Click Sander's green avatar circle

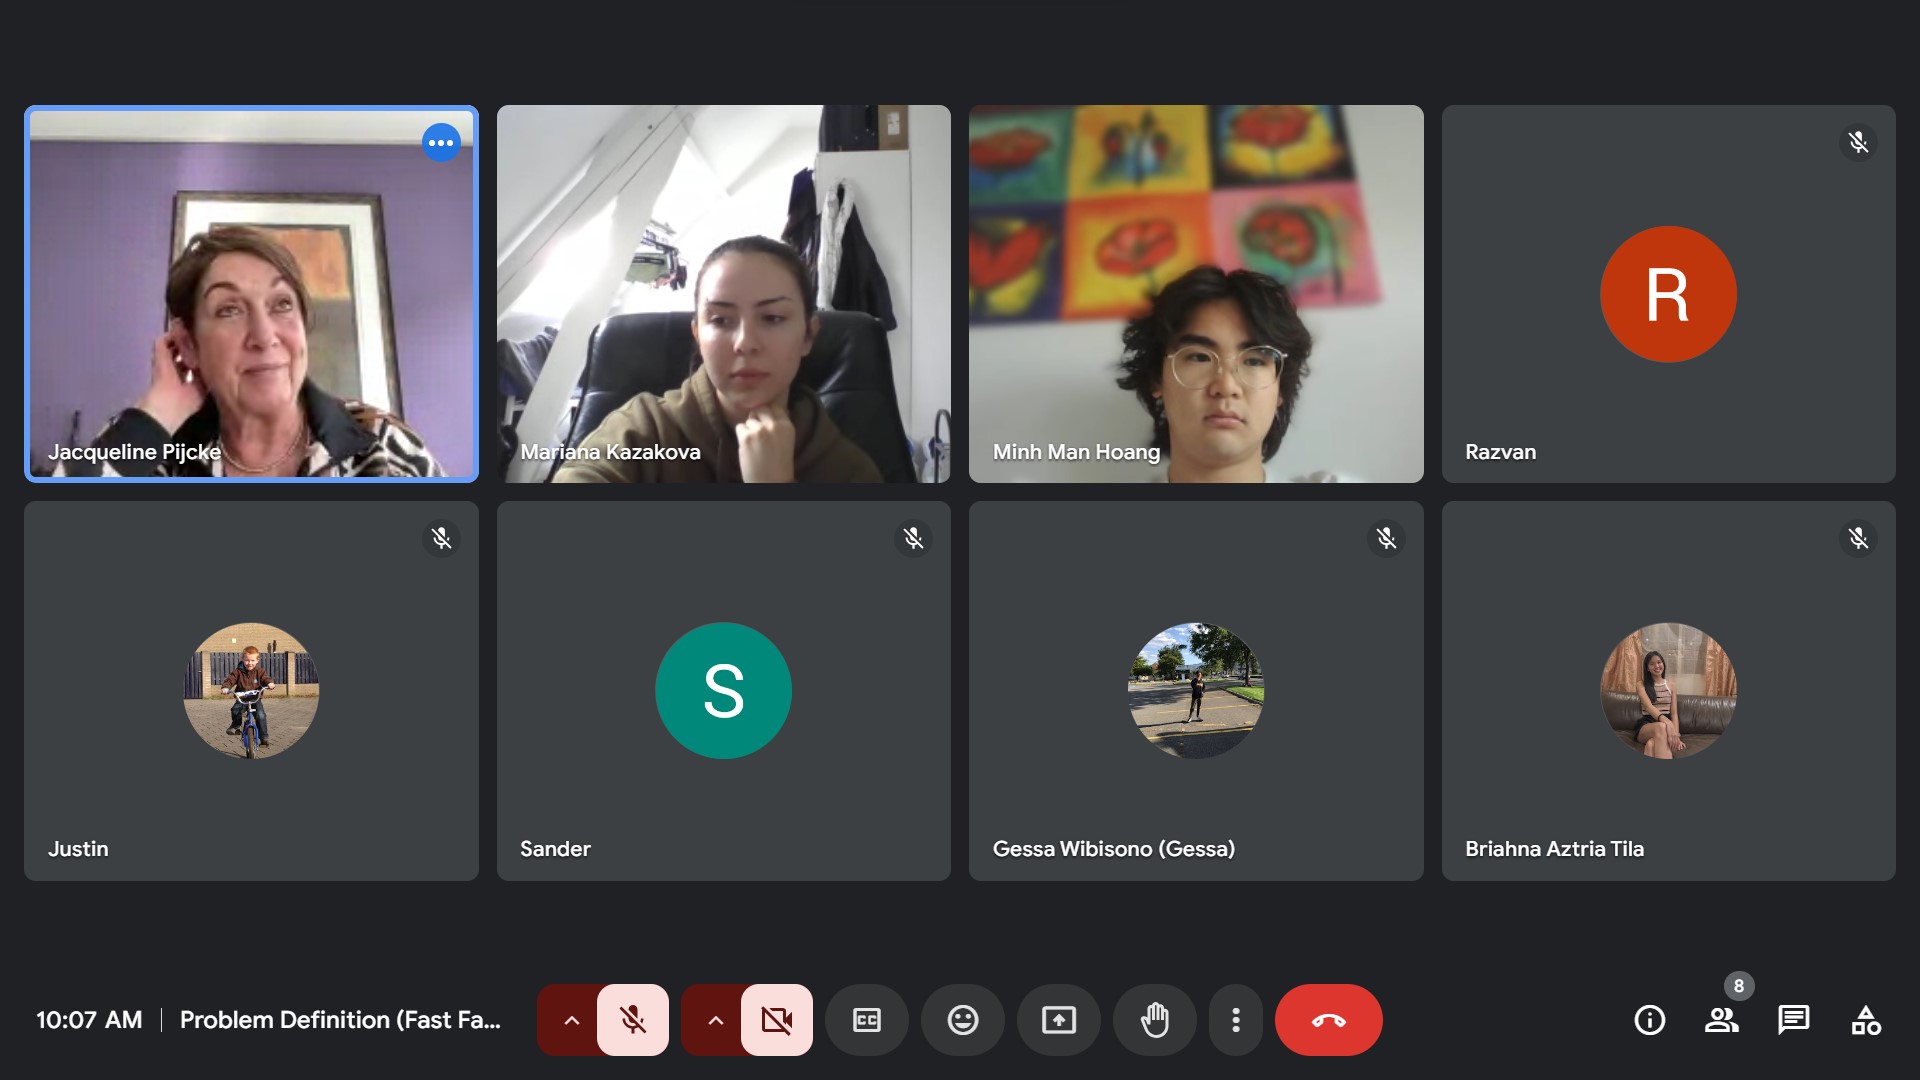click(723, 690)
